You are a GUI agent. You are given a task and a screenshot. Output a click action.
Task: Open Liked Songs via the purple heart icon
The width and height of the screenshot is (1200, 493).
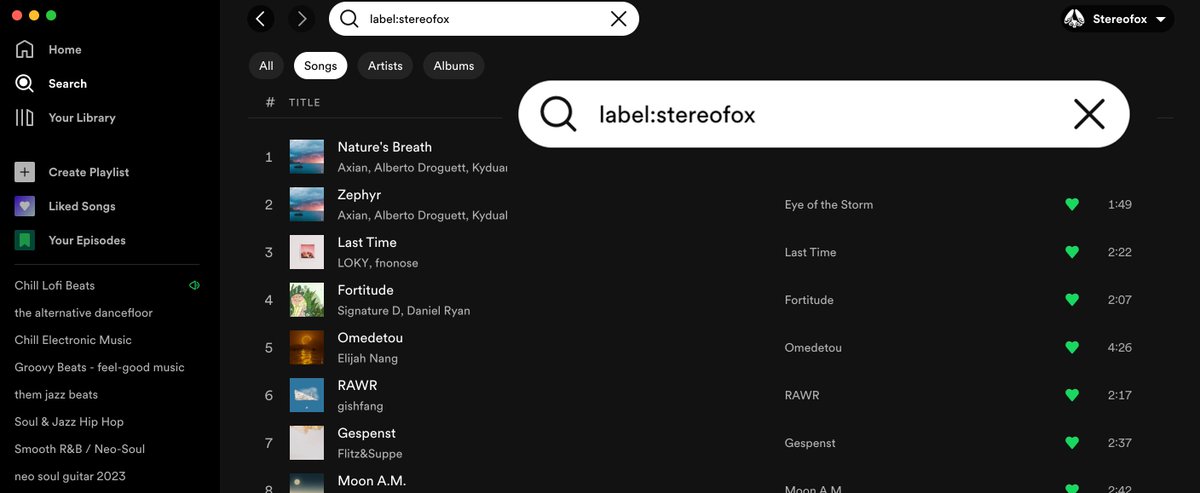coord(25,206)
